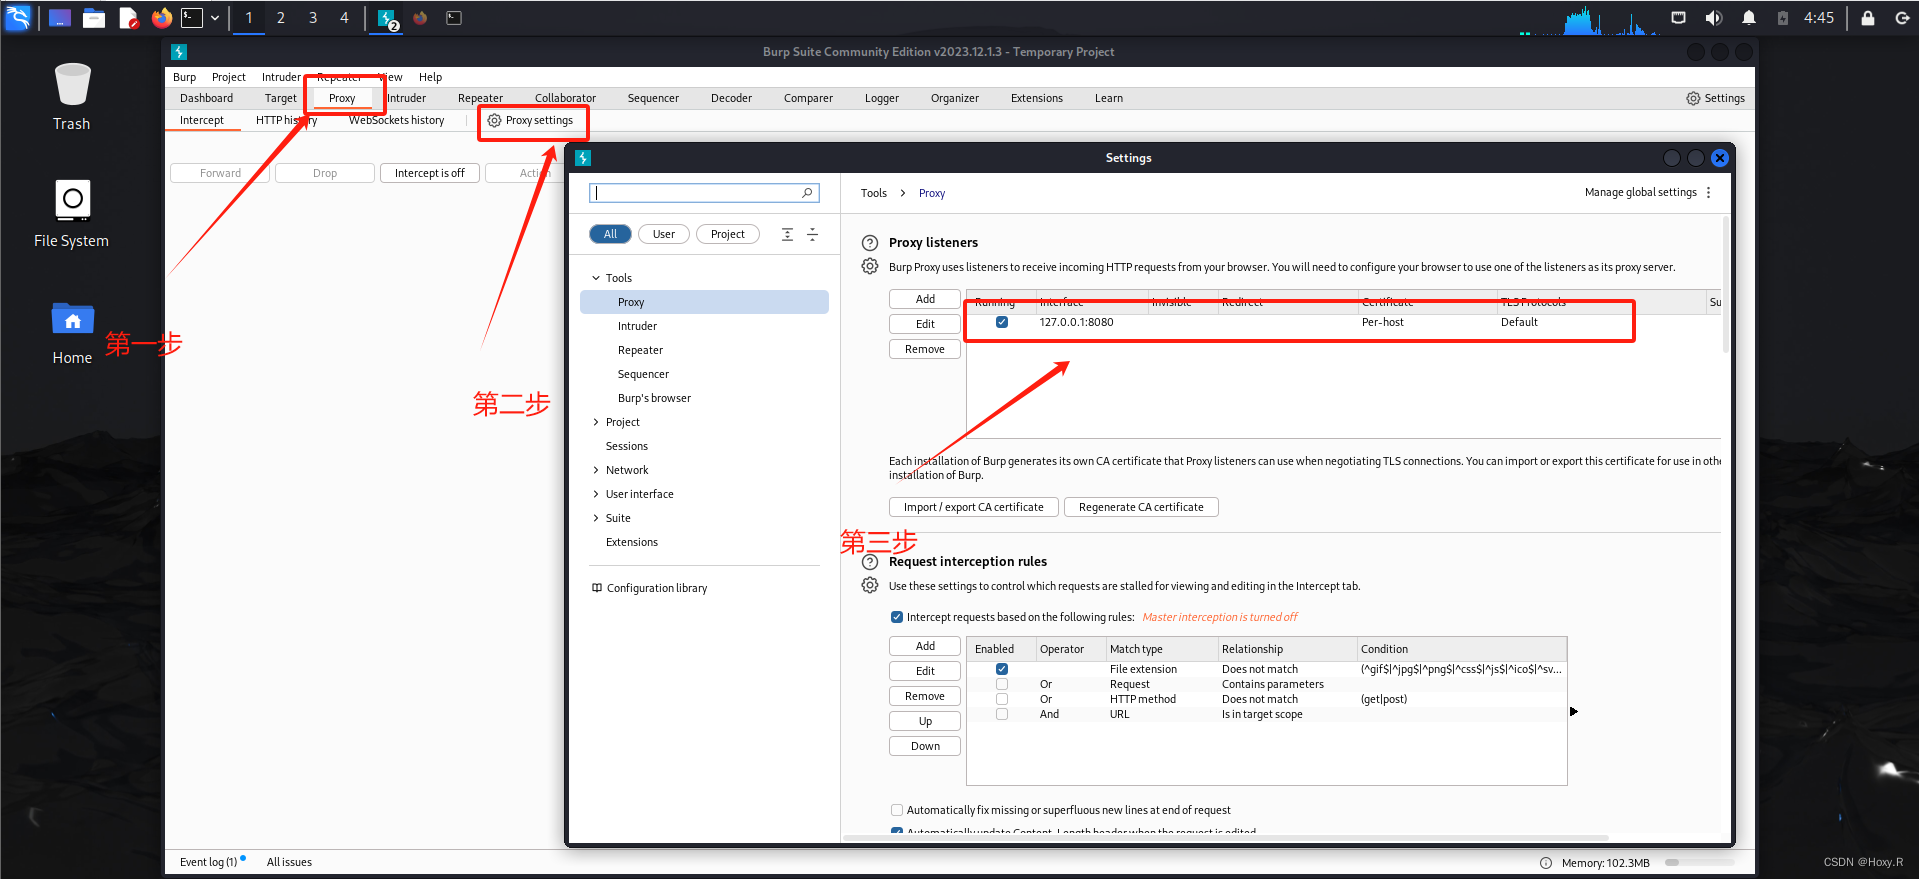Expand the Project tree node

pyautogui.click(x=596, y=422)
